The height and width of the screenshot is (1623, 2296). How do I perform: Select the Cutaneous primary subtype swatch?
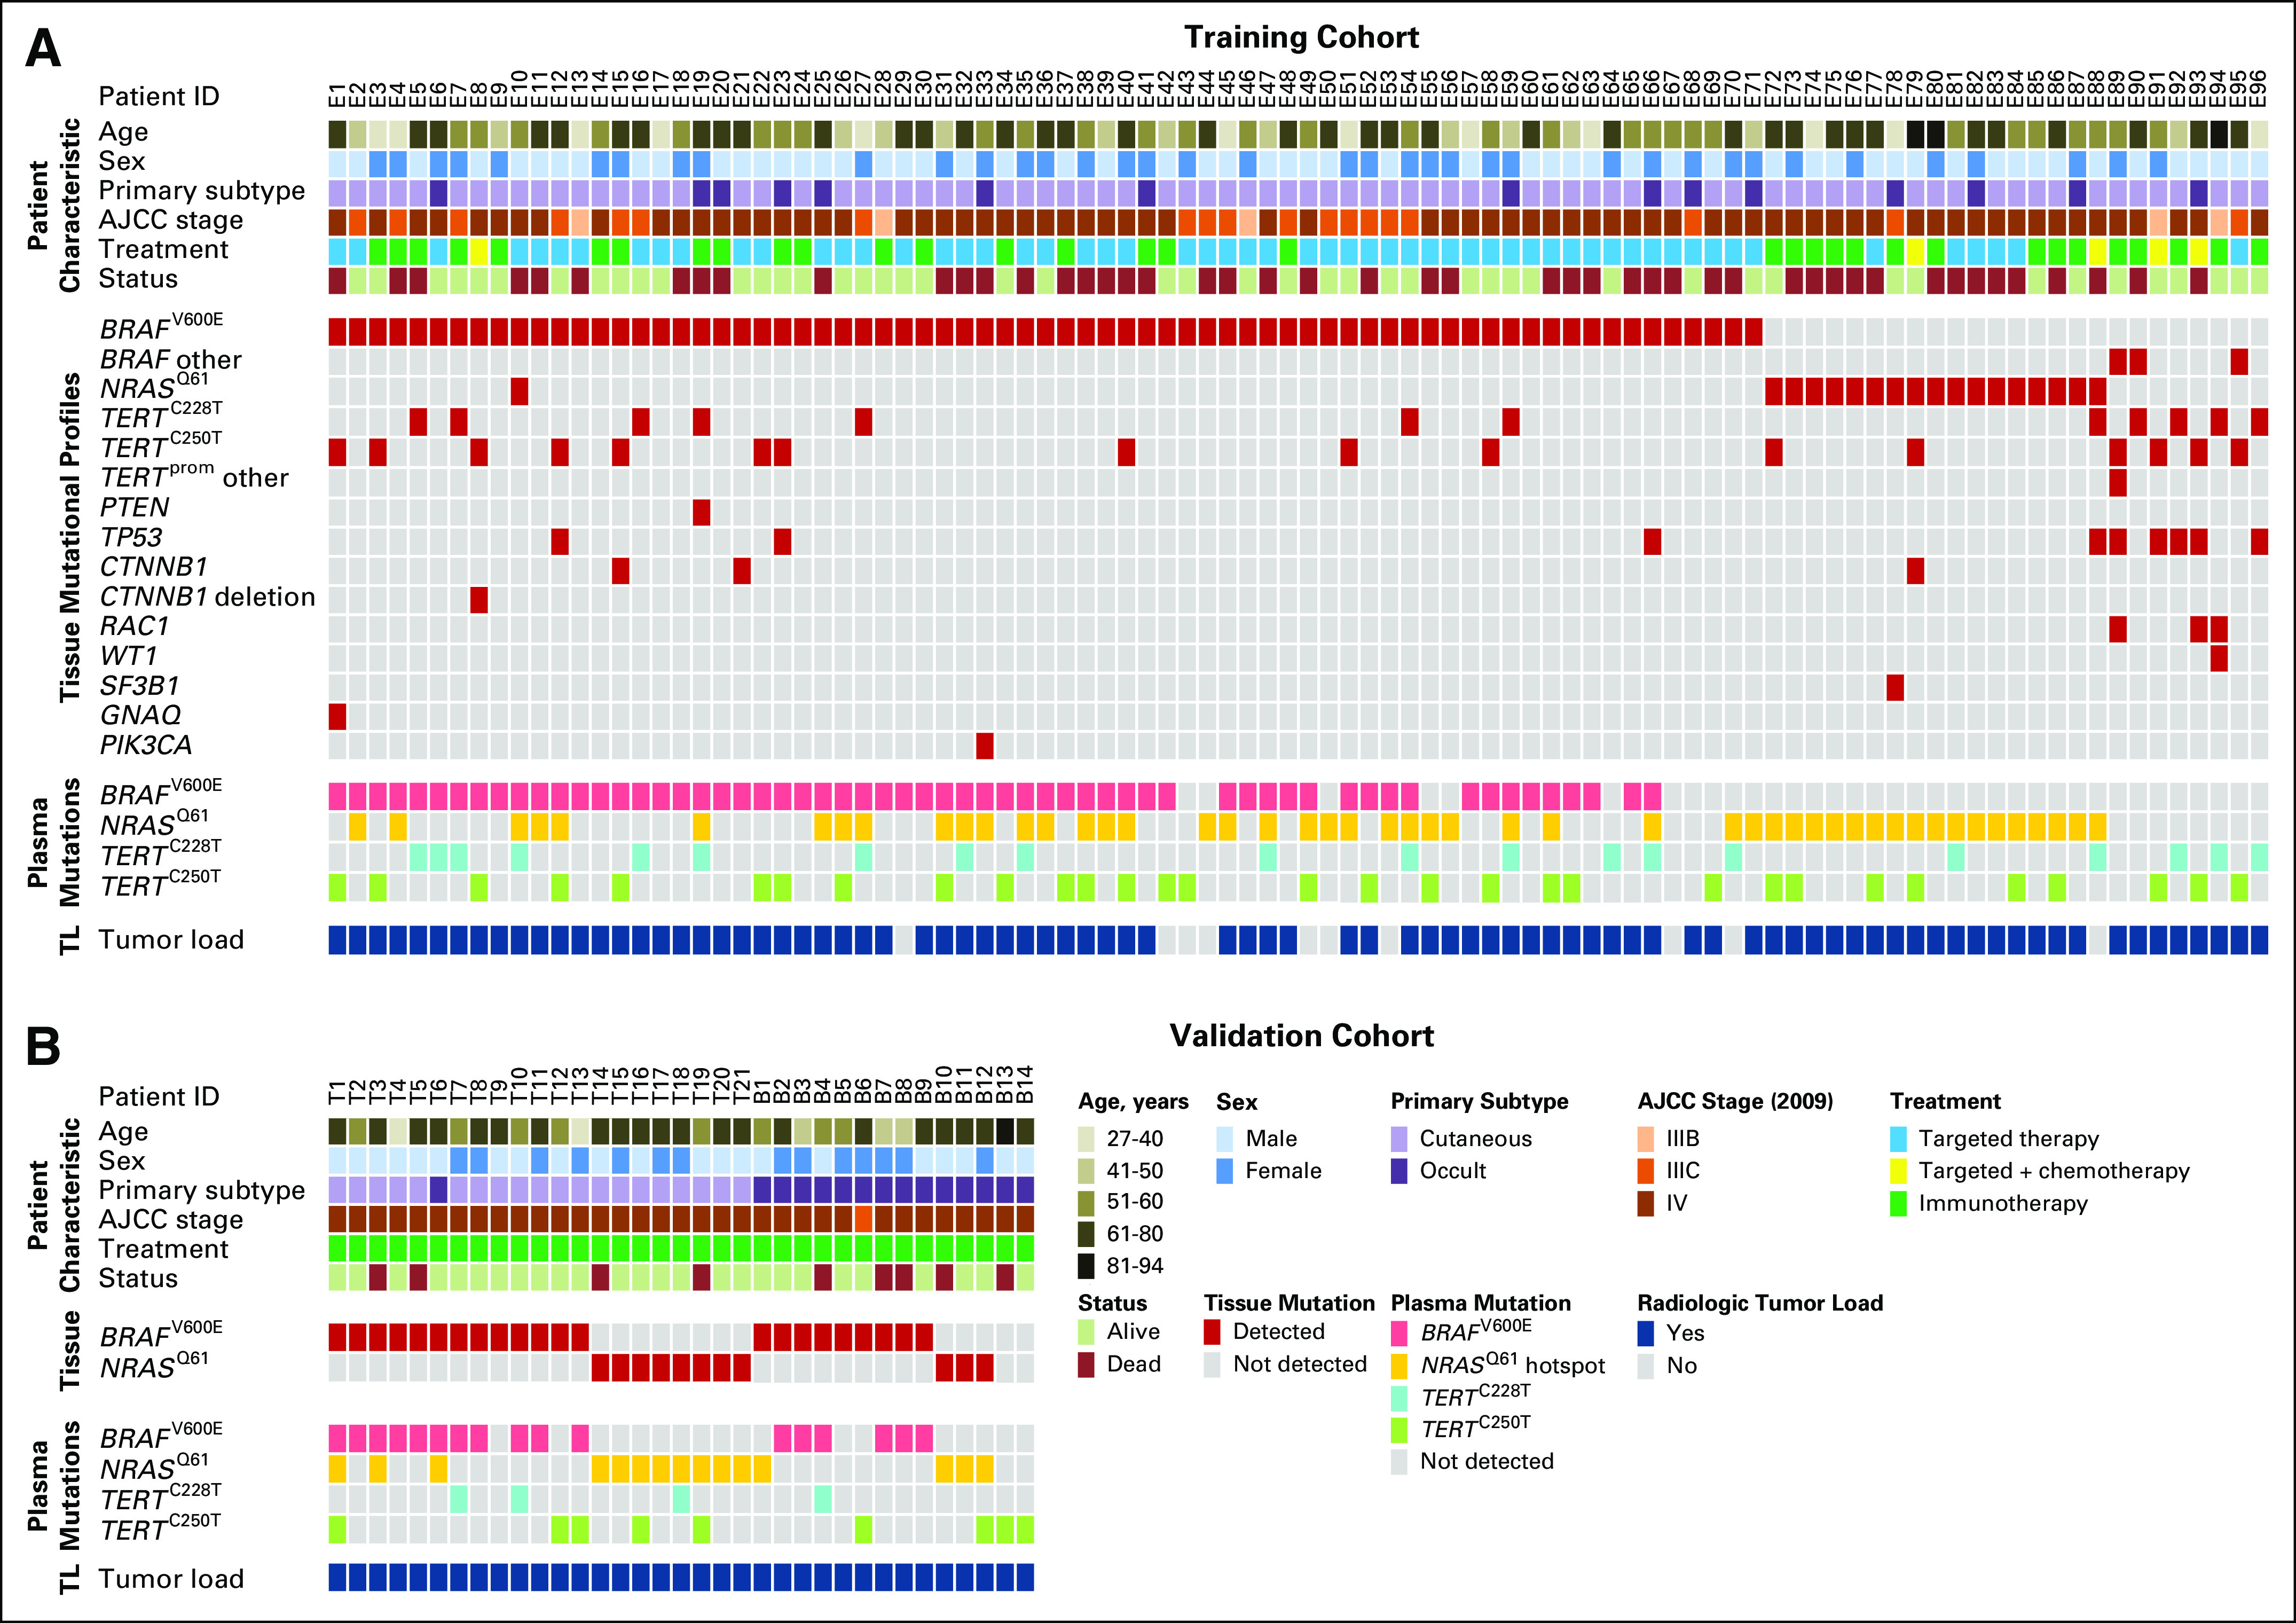coord(1399,1138)
